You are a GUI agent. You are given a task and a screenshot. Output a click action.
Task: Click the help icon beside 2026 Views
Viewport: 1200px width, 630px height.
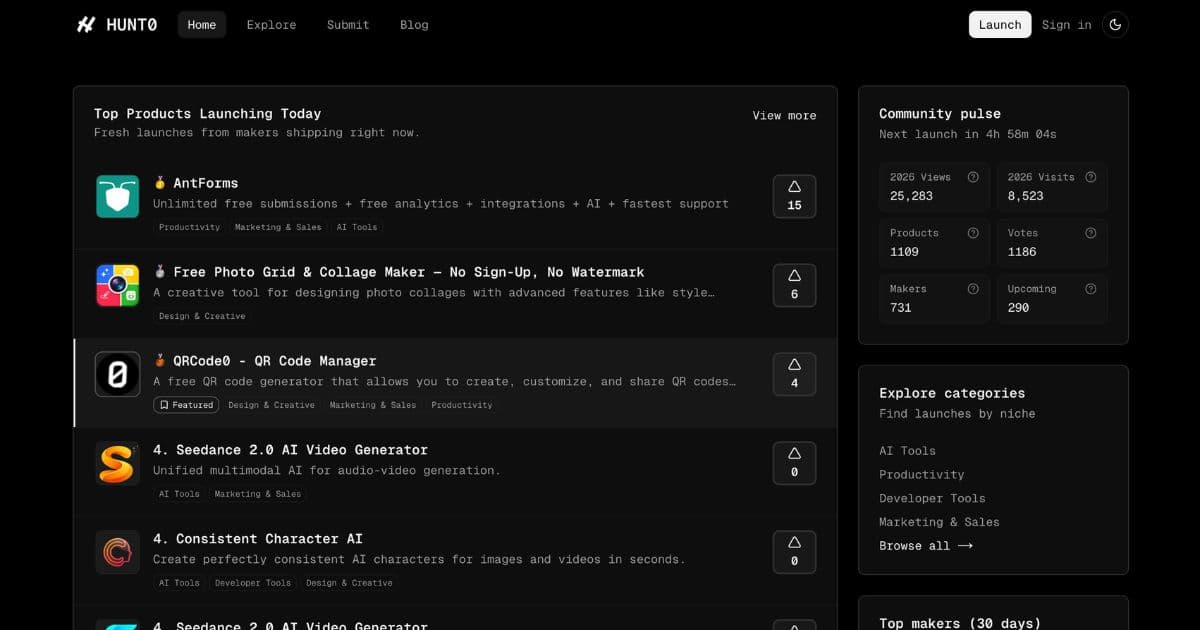(x=972, y=177)
